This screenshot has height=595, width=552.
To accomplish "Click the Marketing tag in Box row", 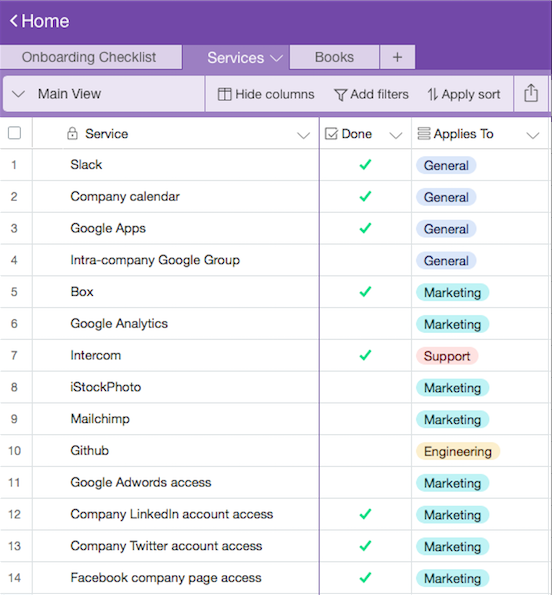I will coord(453,293).
